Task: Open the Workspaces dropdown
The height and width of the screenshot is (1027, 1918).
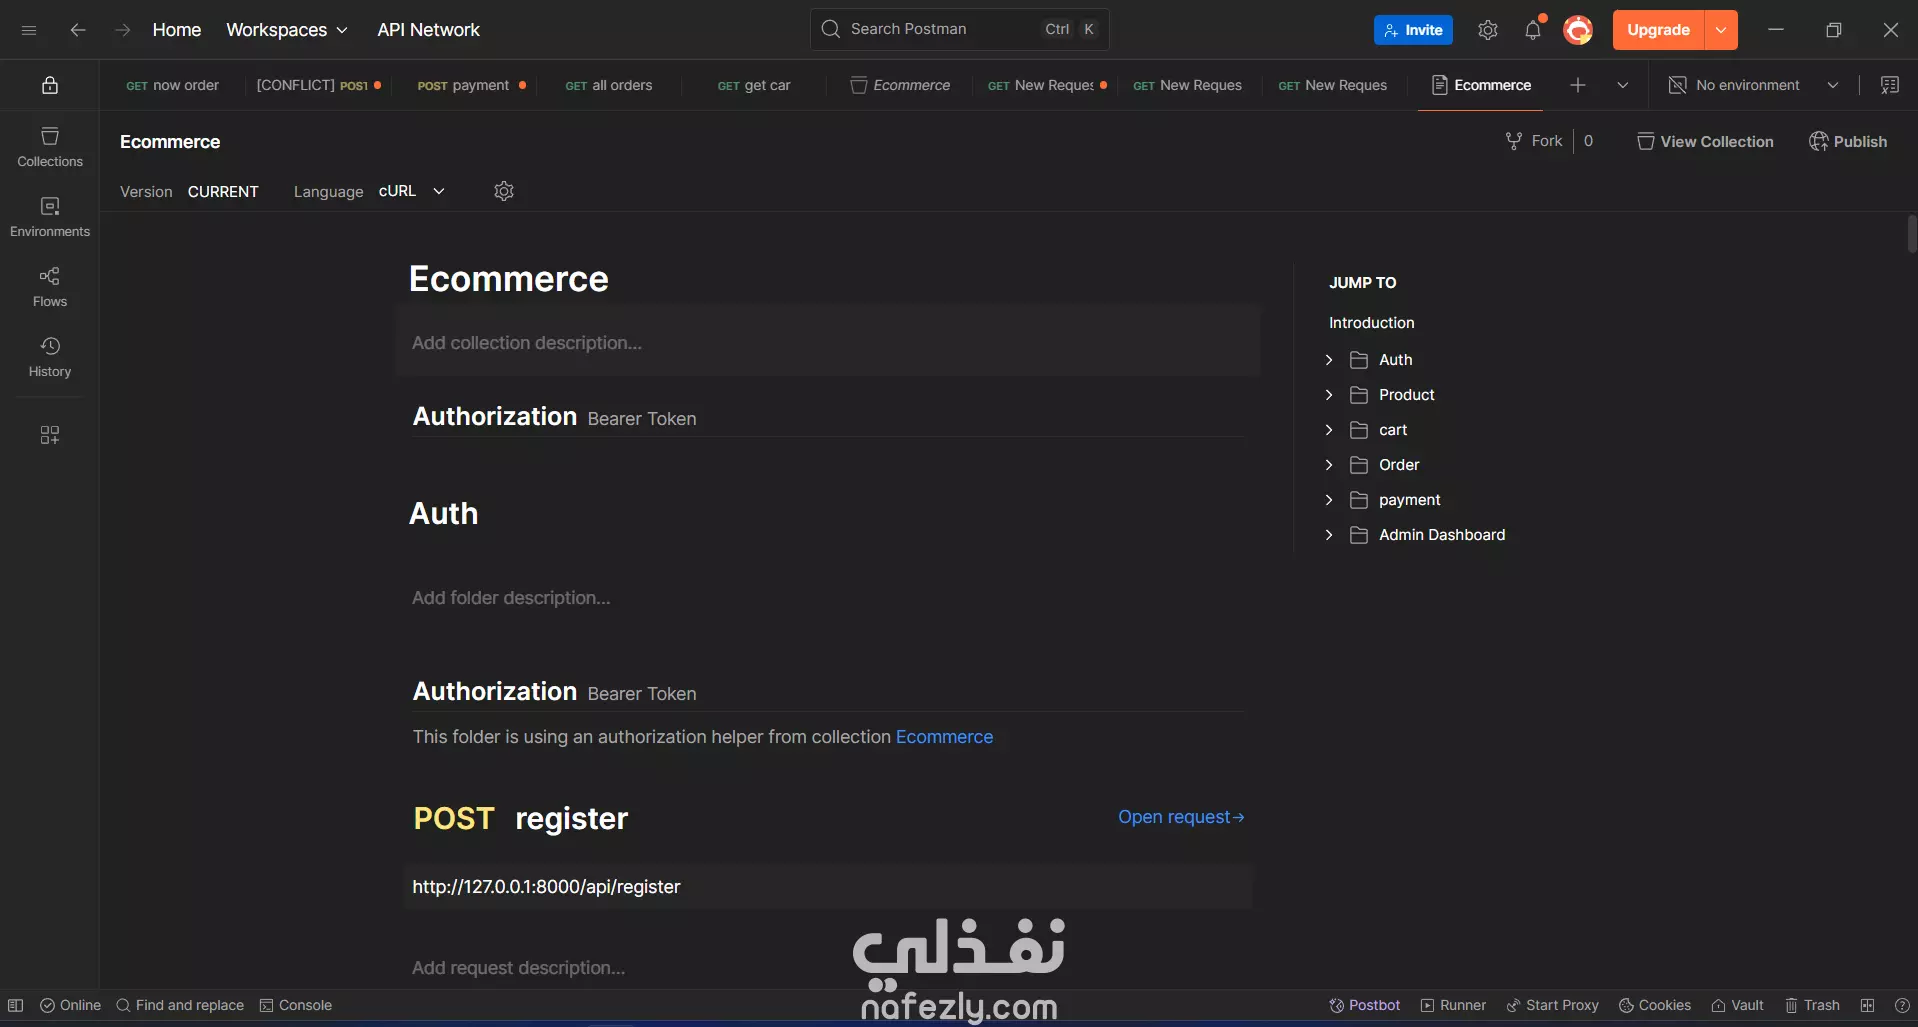Action: pos(287,30)
